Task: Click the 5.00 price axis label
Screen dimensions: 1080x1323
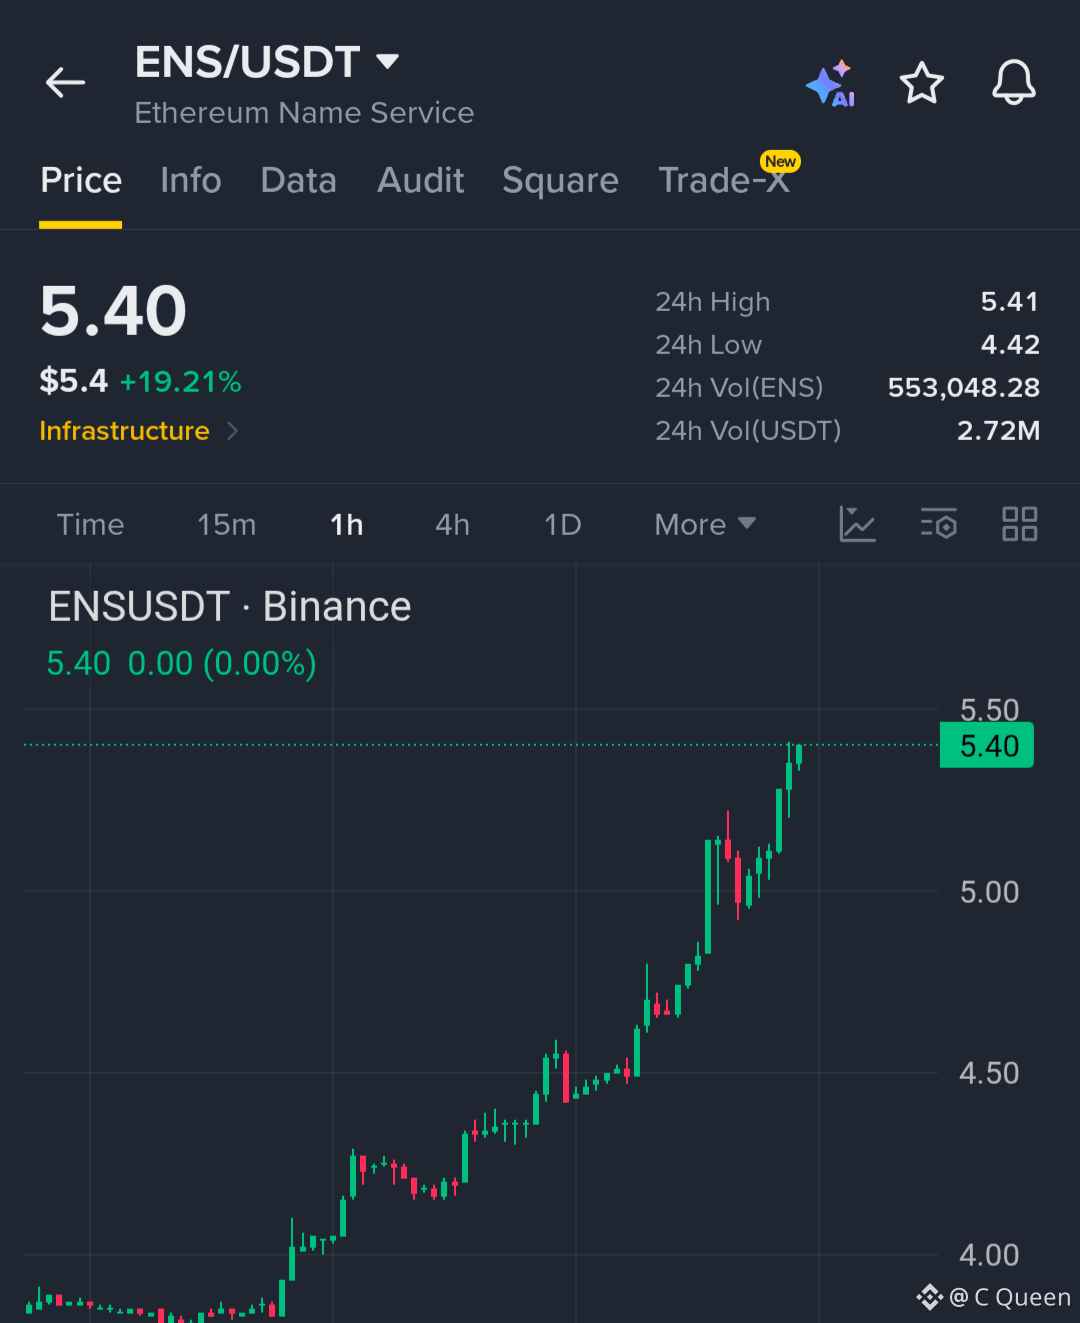Action: 989,892
